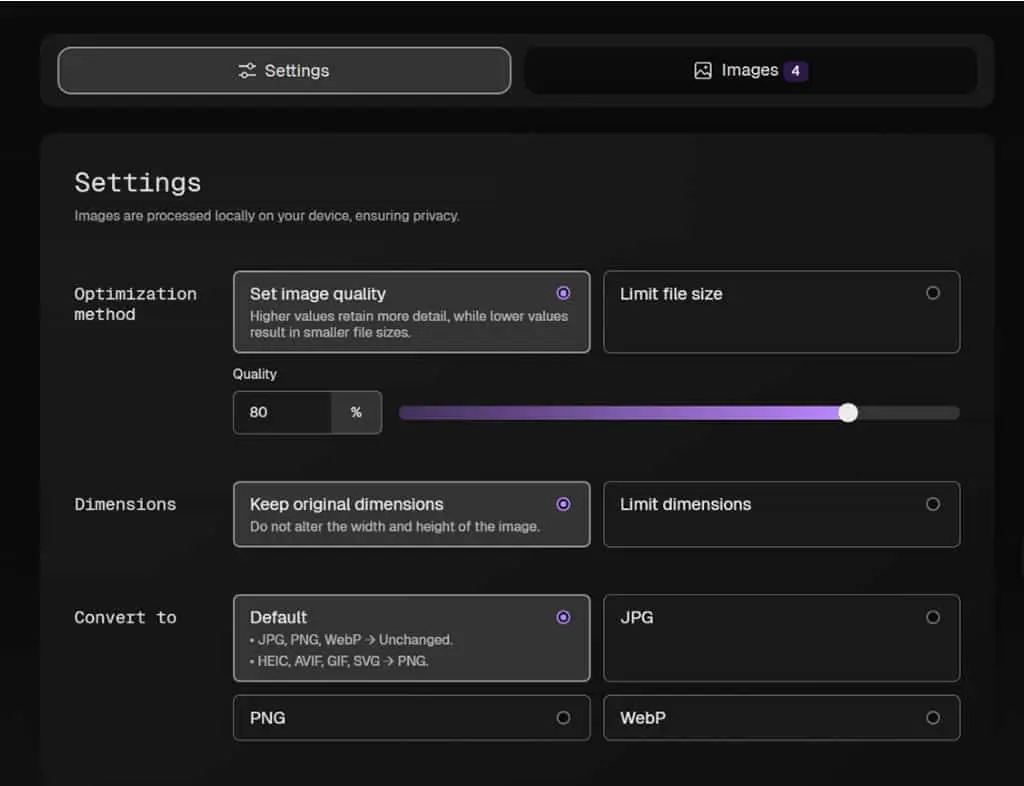Select the Set image quality option
Image resolution: width=1024 pixels, height=786 pixels.
[411, 312]
